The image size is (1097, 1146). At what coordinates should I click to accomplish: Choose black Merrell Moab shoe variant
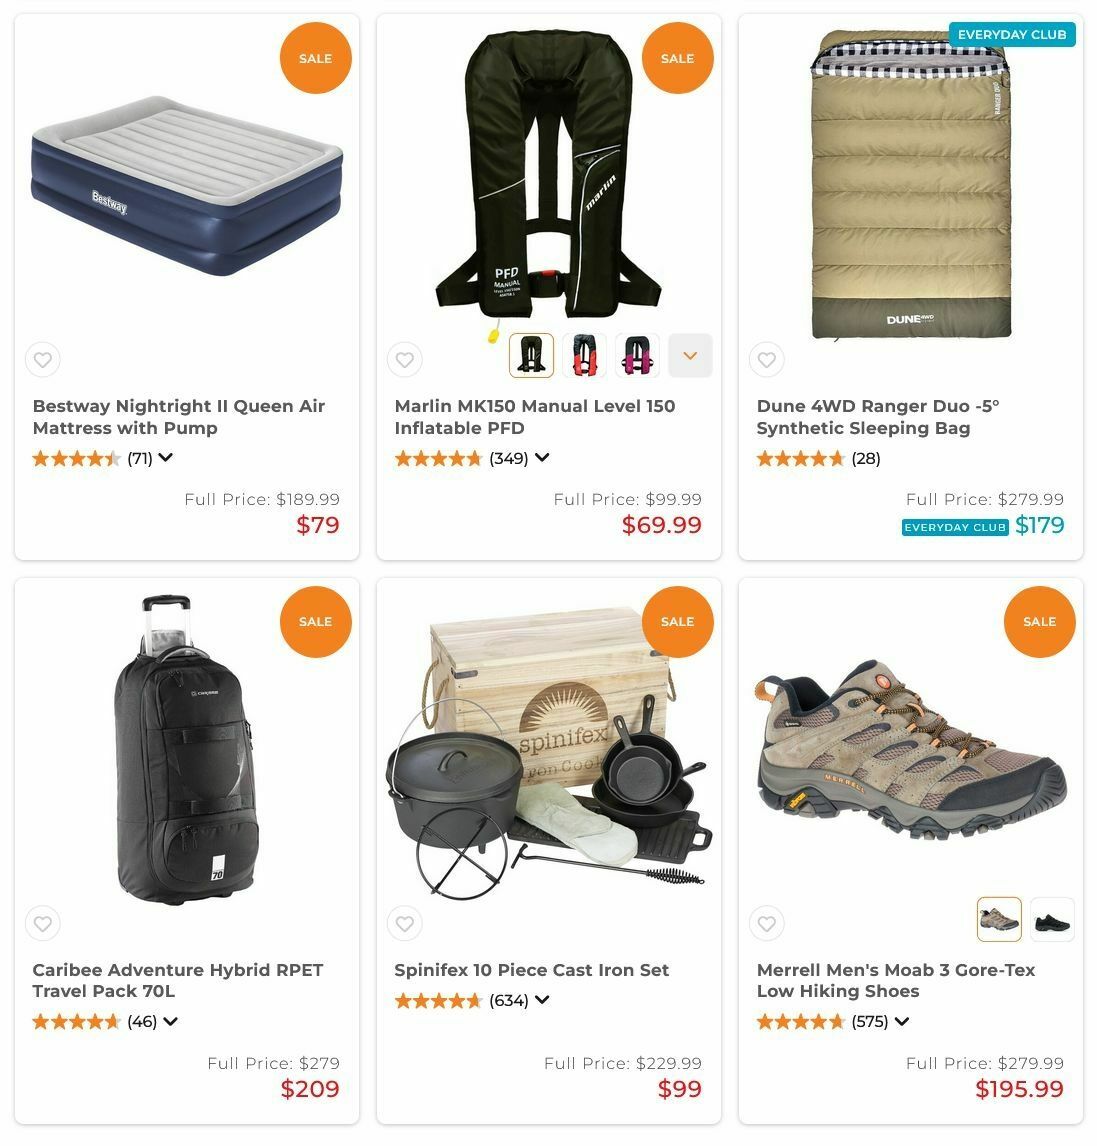pyautogui.click(x=1052, y=919)
